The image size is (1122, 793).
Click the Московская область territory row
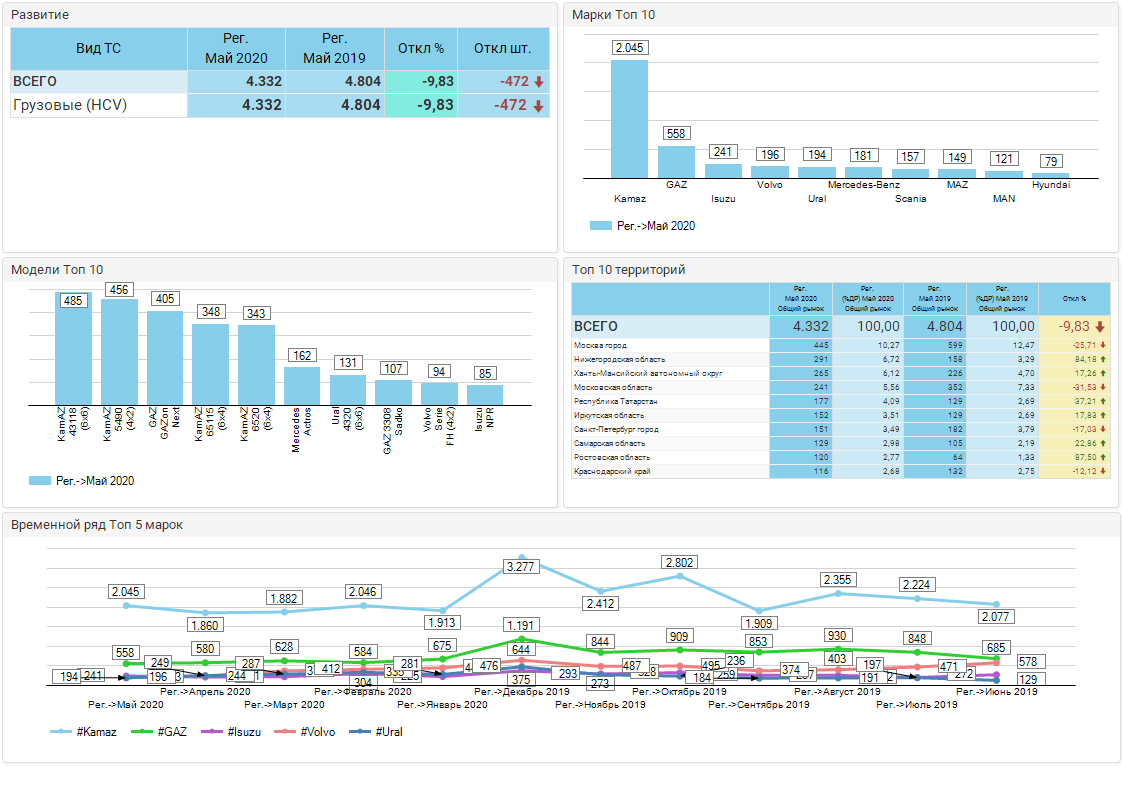tap(841, 387)
